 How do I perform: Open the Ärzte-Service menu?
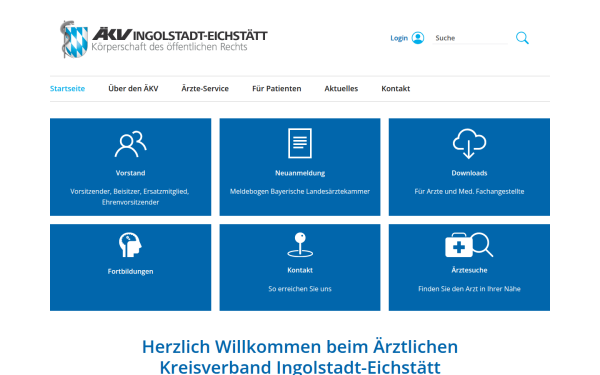point(205,89)
